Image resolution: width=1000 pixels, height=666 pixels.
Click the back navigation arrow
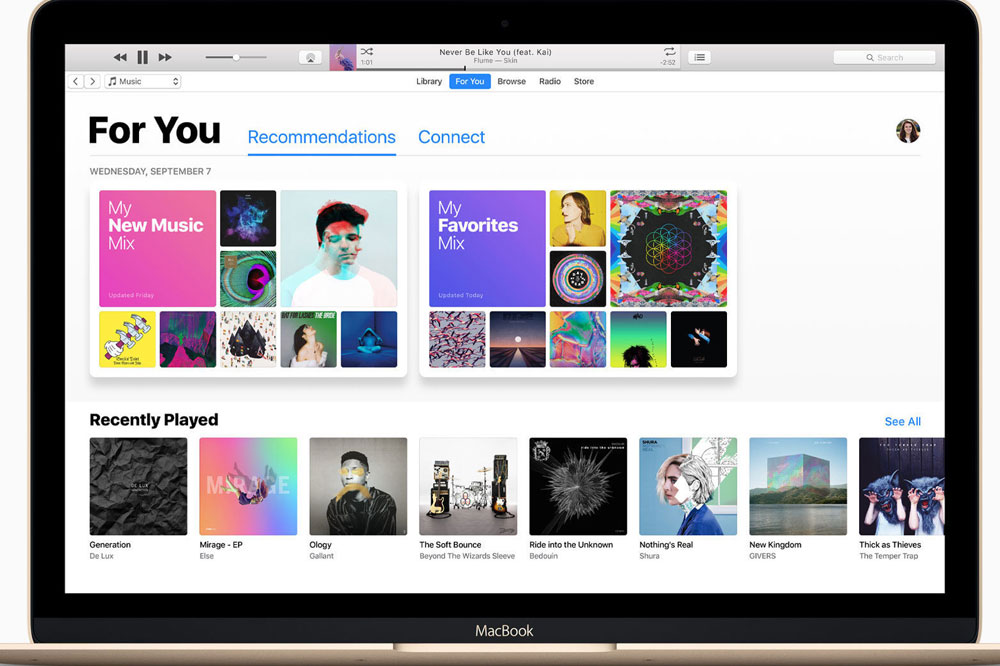click(x=76, y=81)
